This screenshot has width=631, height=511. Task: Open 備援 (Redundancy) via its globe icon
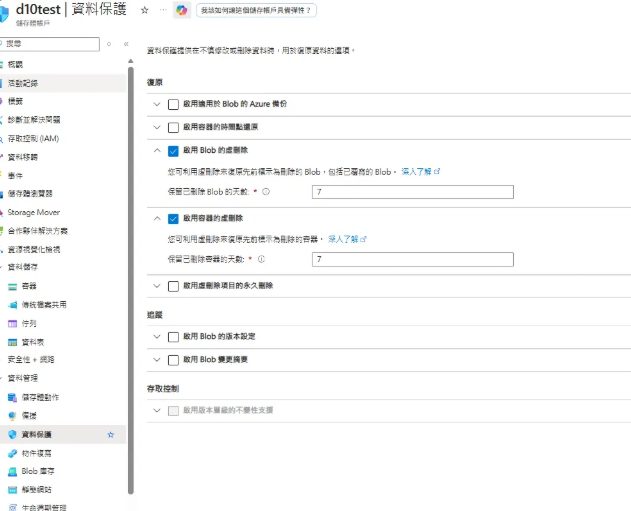click(x=12, y=416)
